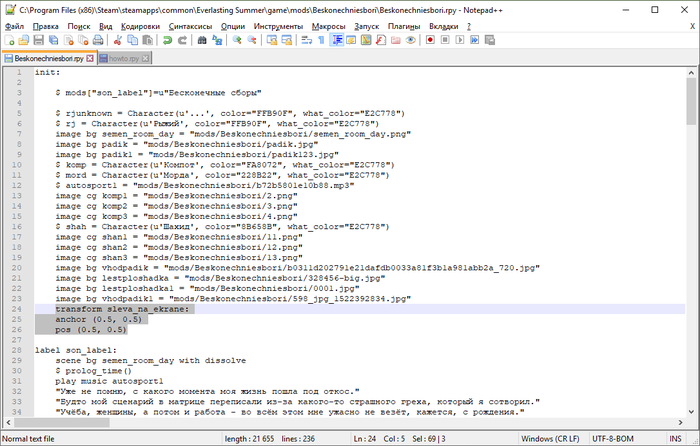Click the Close document toolbar icon

coord(68,40)
